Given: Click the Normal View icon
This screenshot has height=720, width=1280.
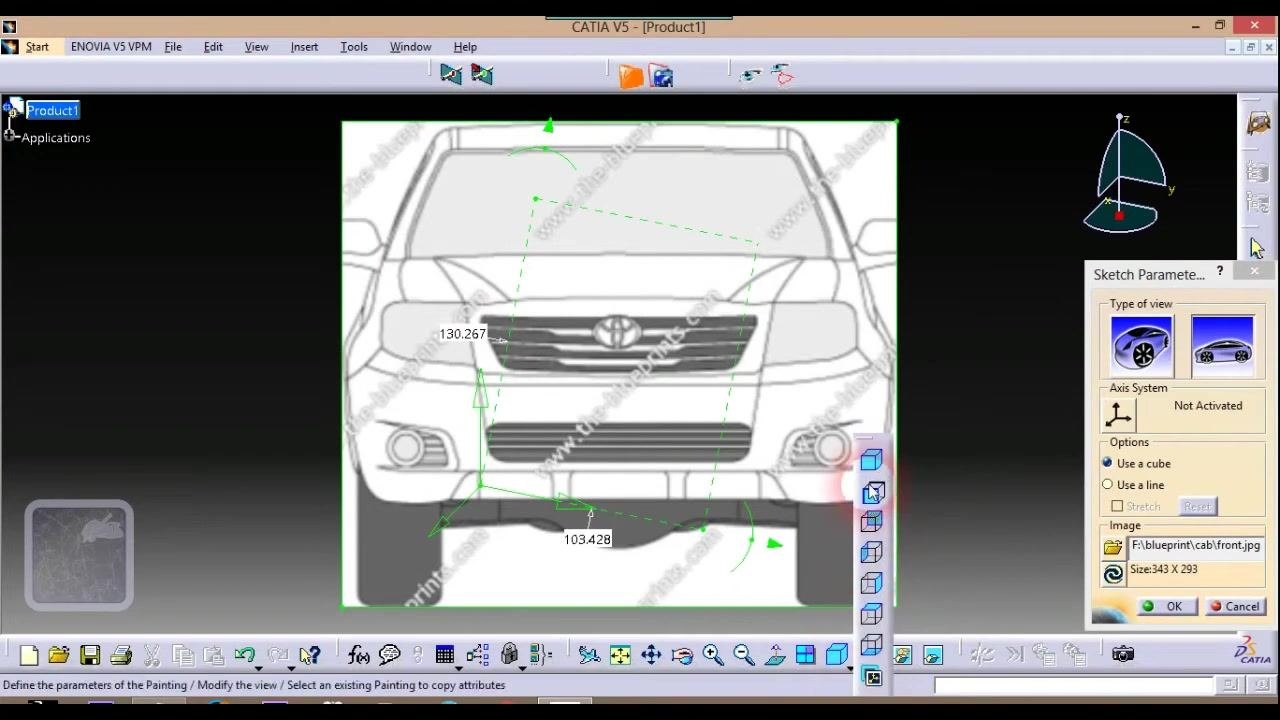Looking at the screenshot, I should point(775,655).
